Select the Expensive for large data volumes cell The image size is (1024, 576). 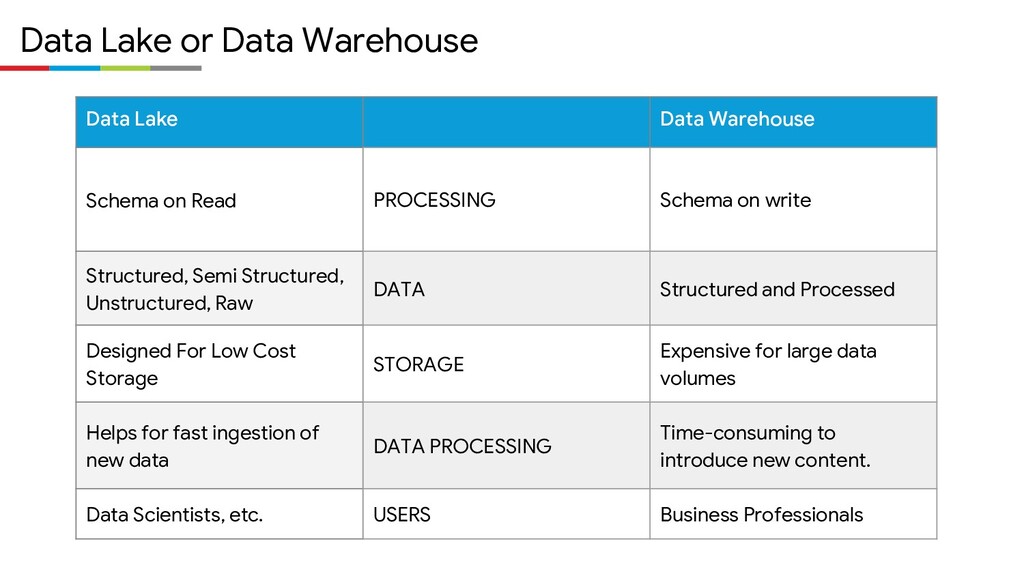pos(793,364)
